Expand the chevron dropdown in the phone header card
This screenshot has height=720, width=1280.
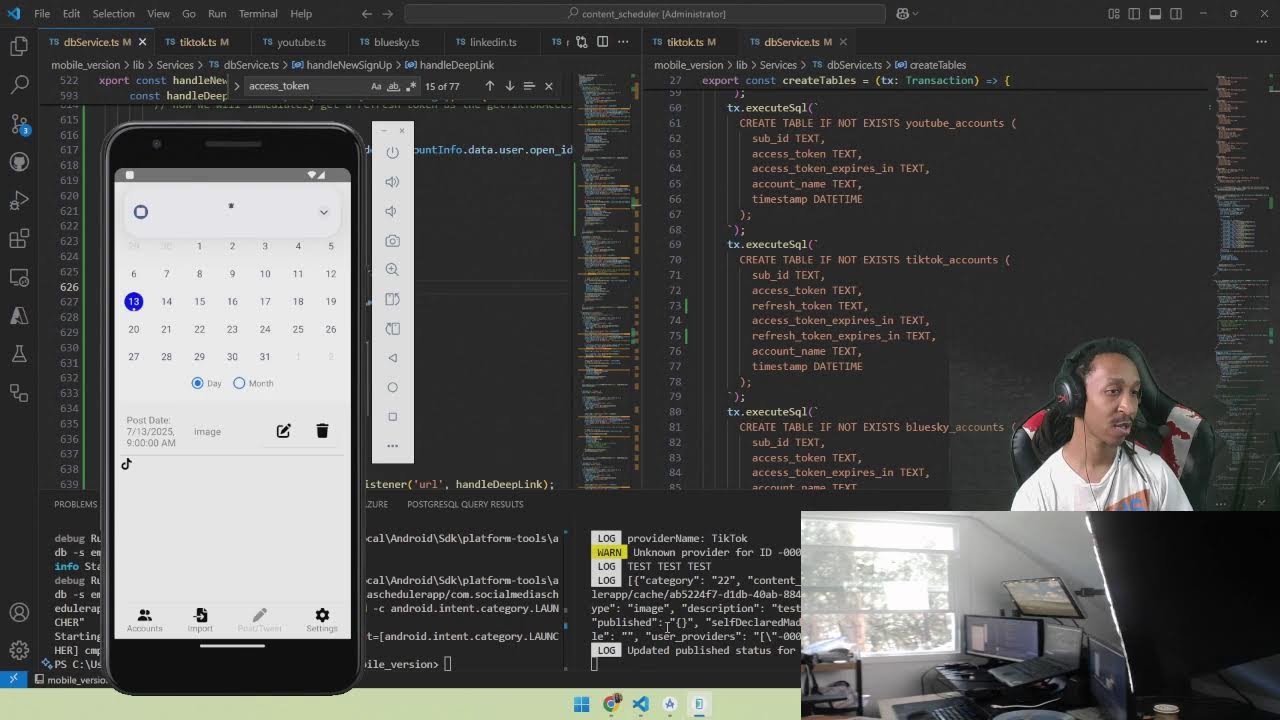pos(323,212)
